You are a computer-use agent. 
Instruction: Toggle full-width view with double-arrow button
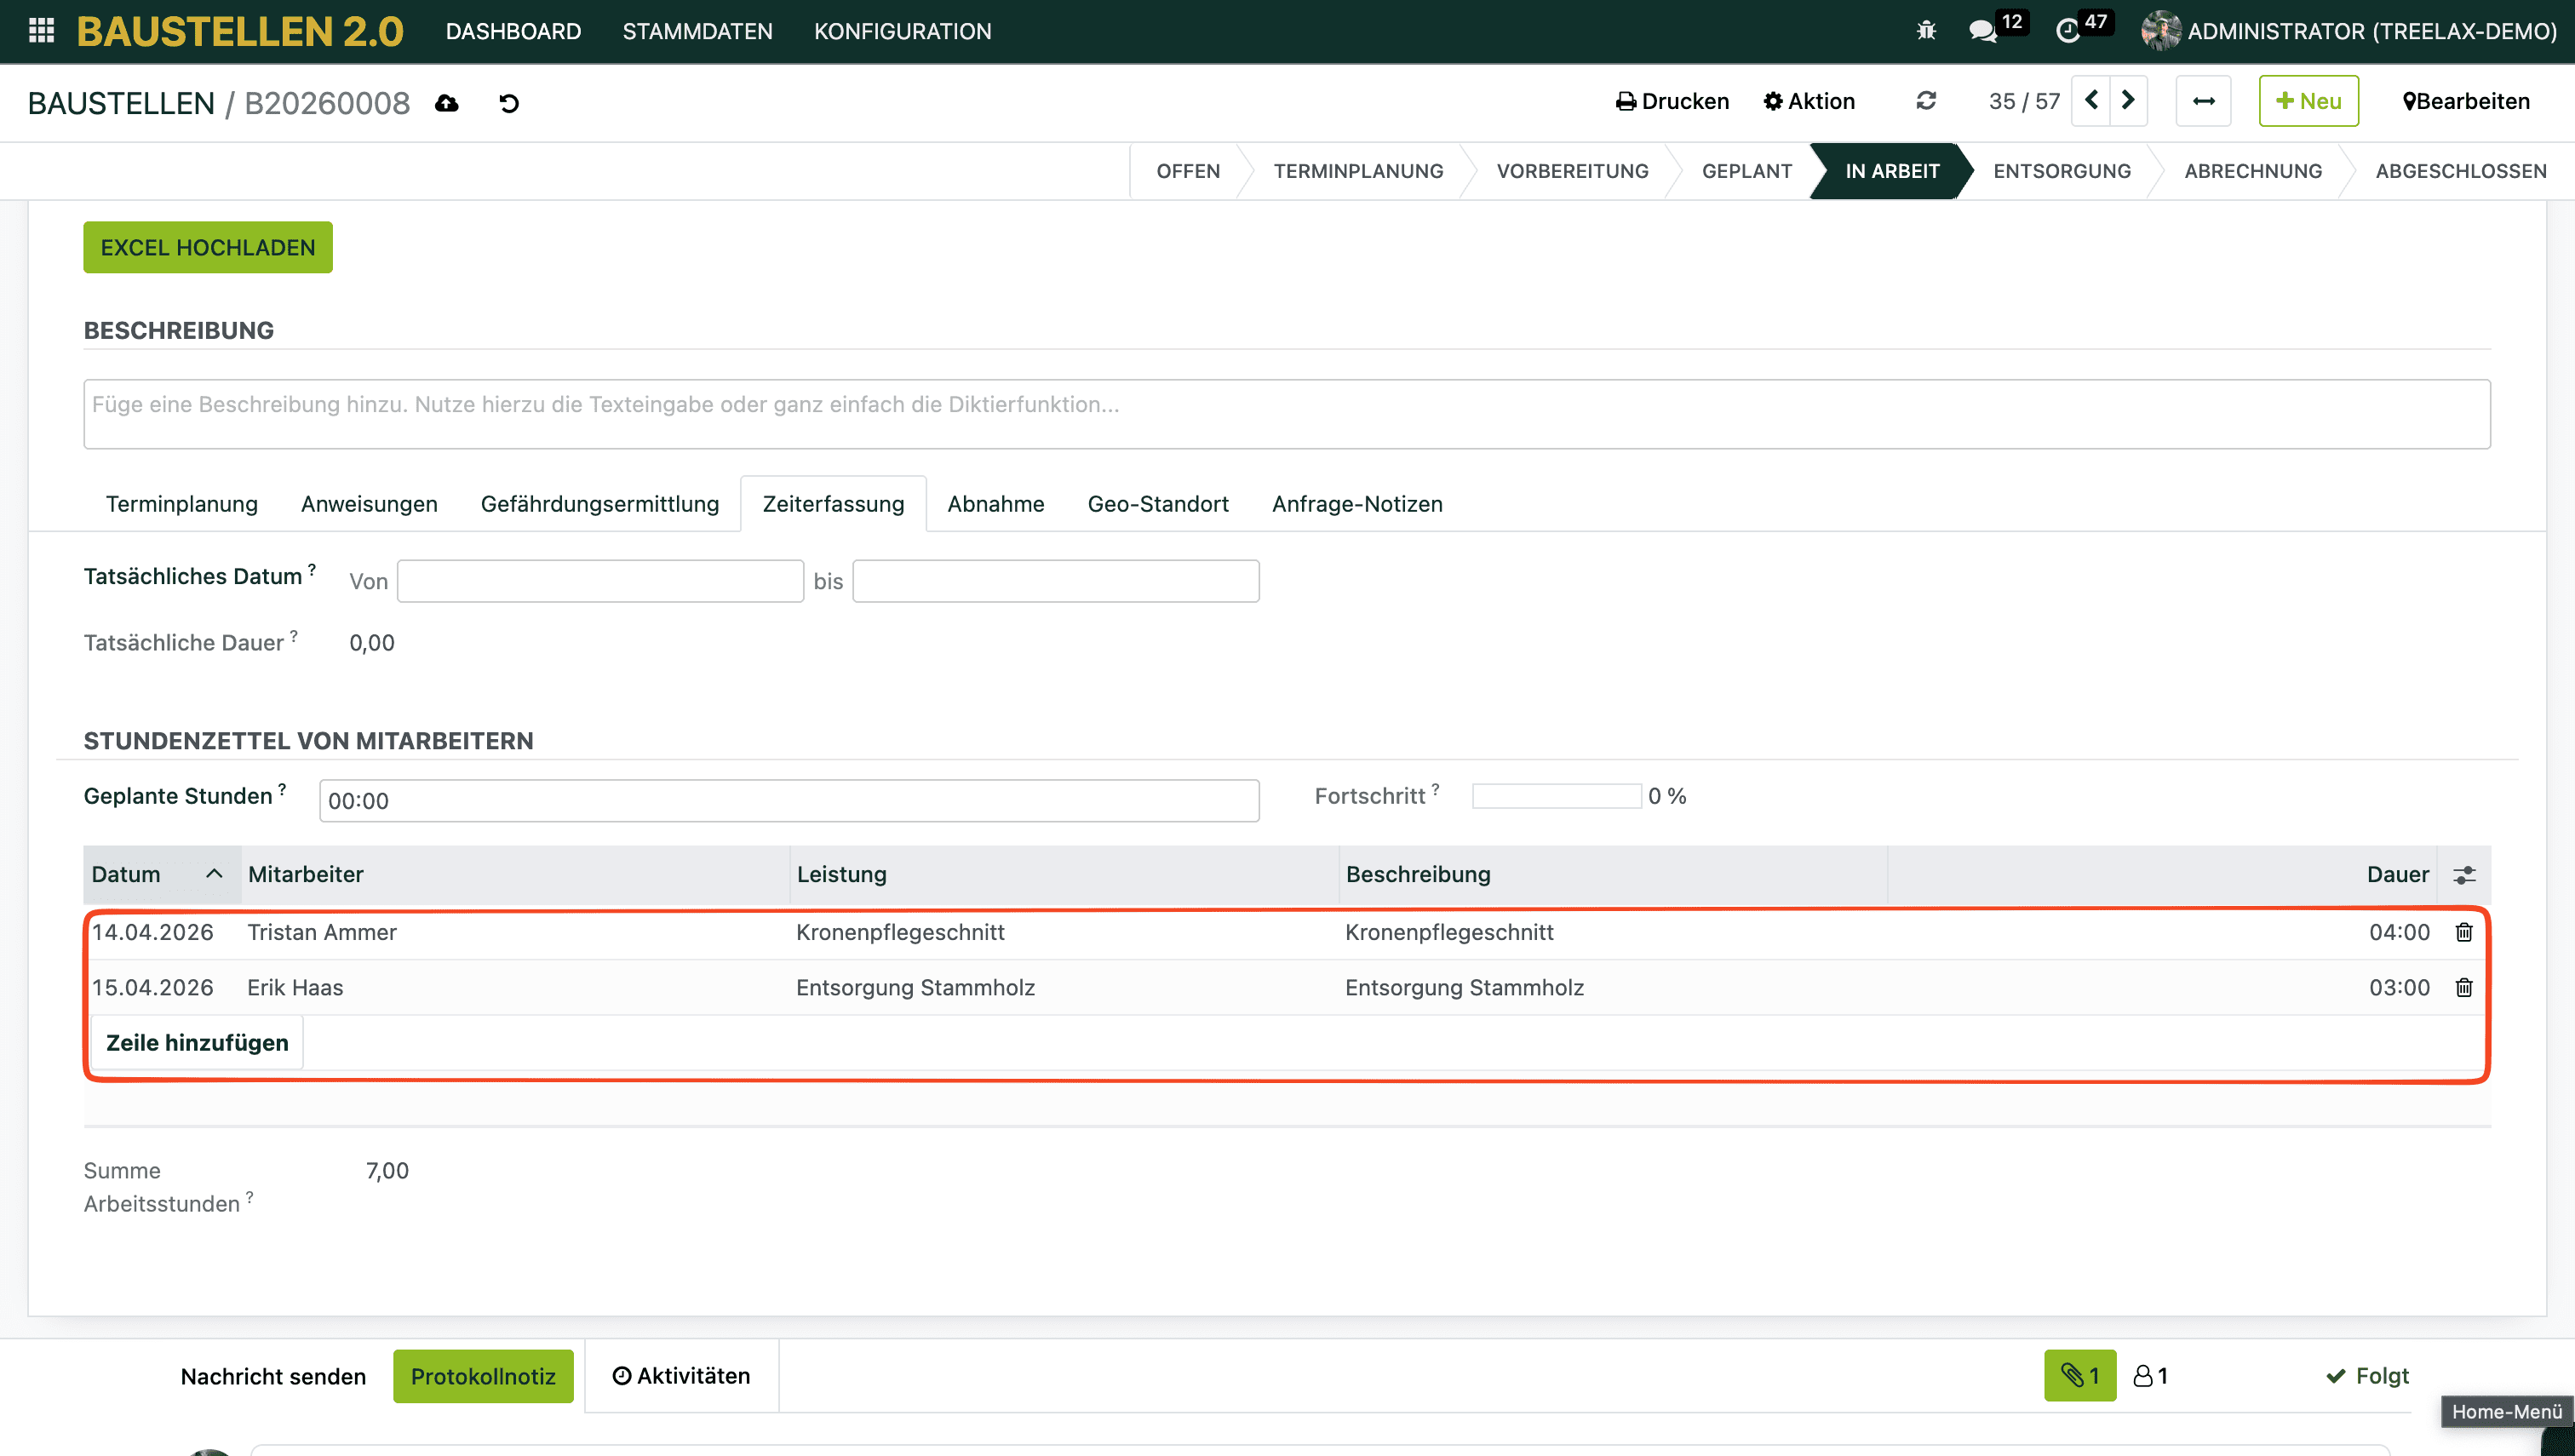(2203, 101)
